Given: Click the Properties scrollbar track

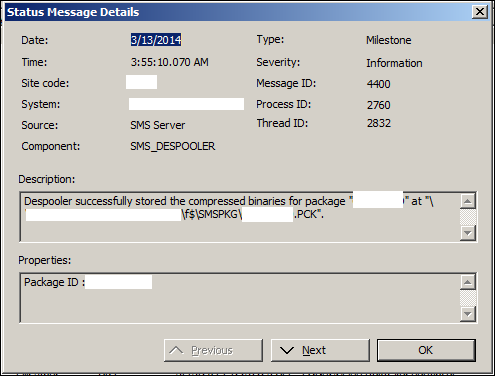Looking at the screenshot, I should [x=468, y=298].
